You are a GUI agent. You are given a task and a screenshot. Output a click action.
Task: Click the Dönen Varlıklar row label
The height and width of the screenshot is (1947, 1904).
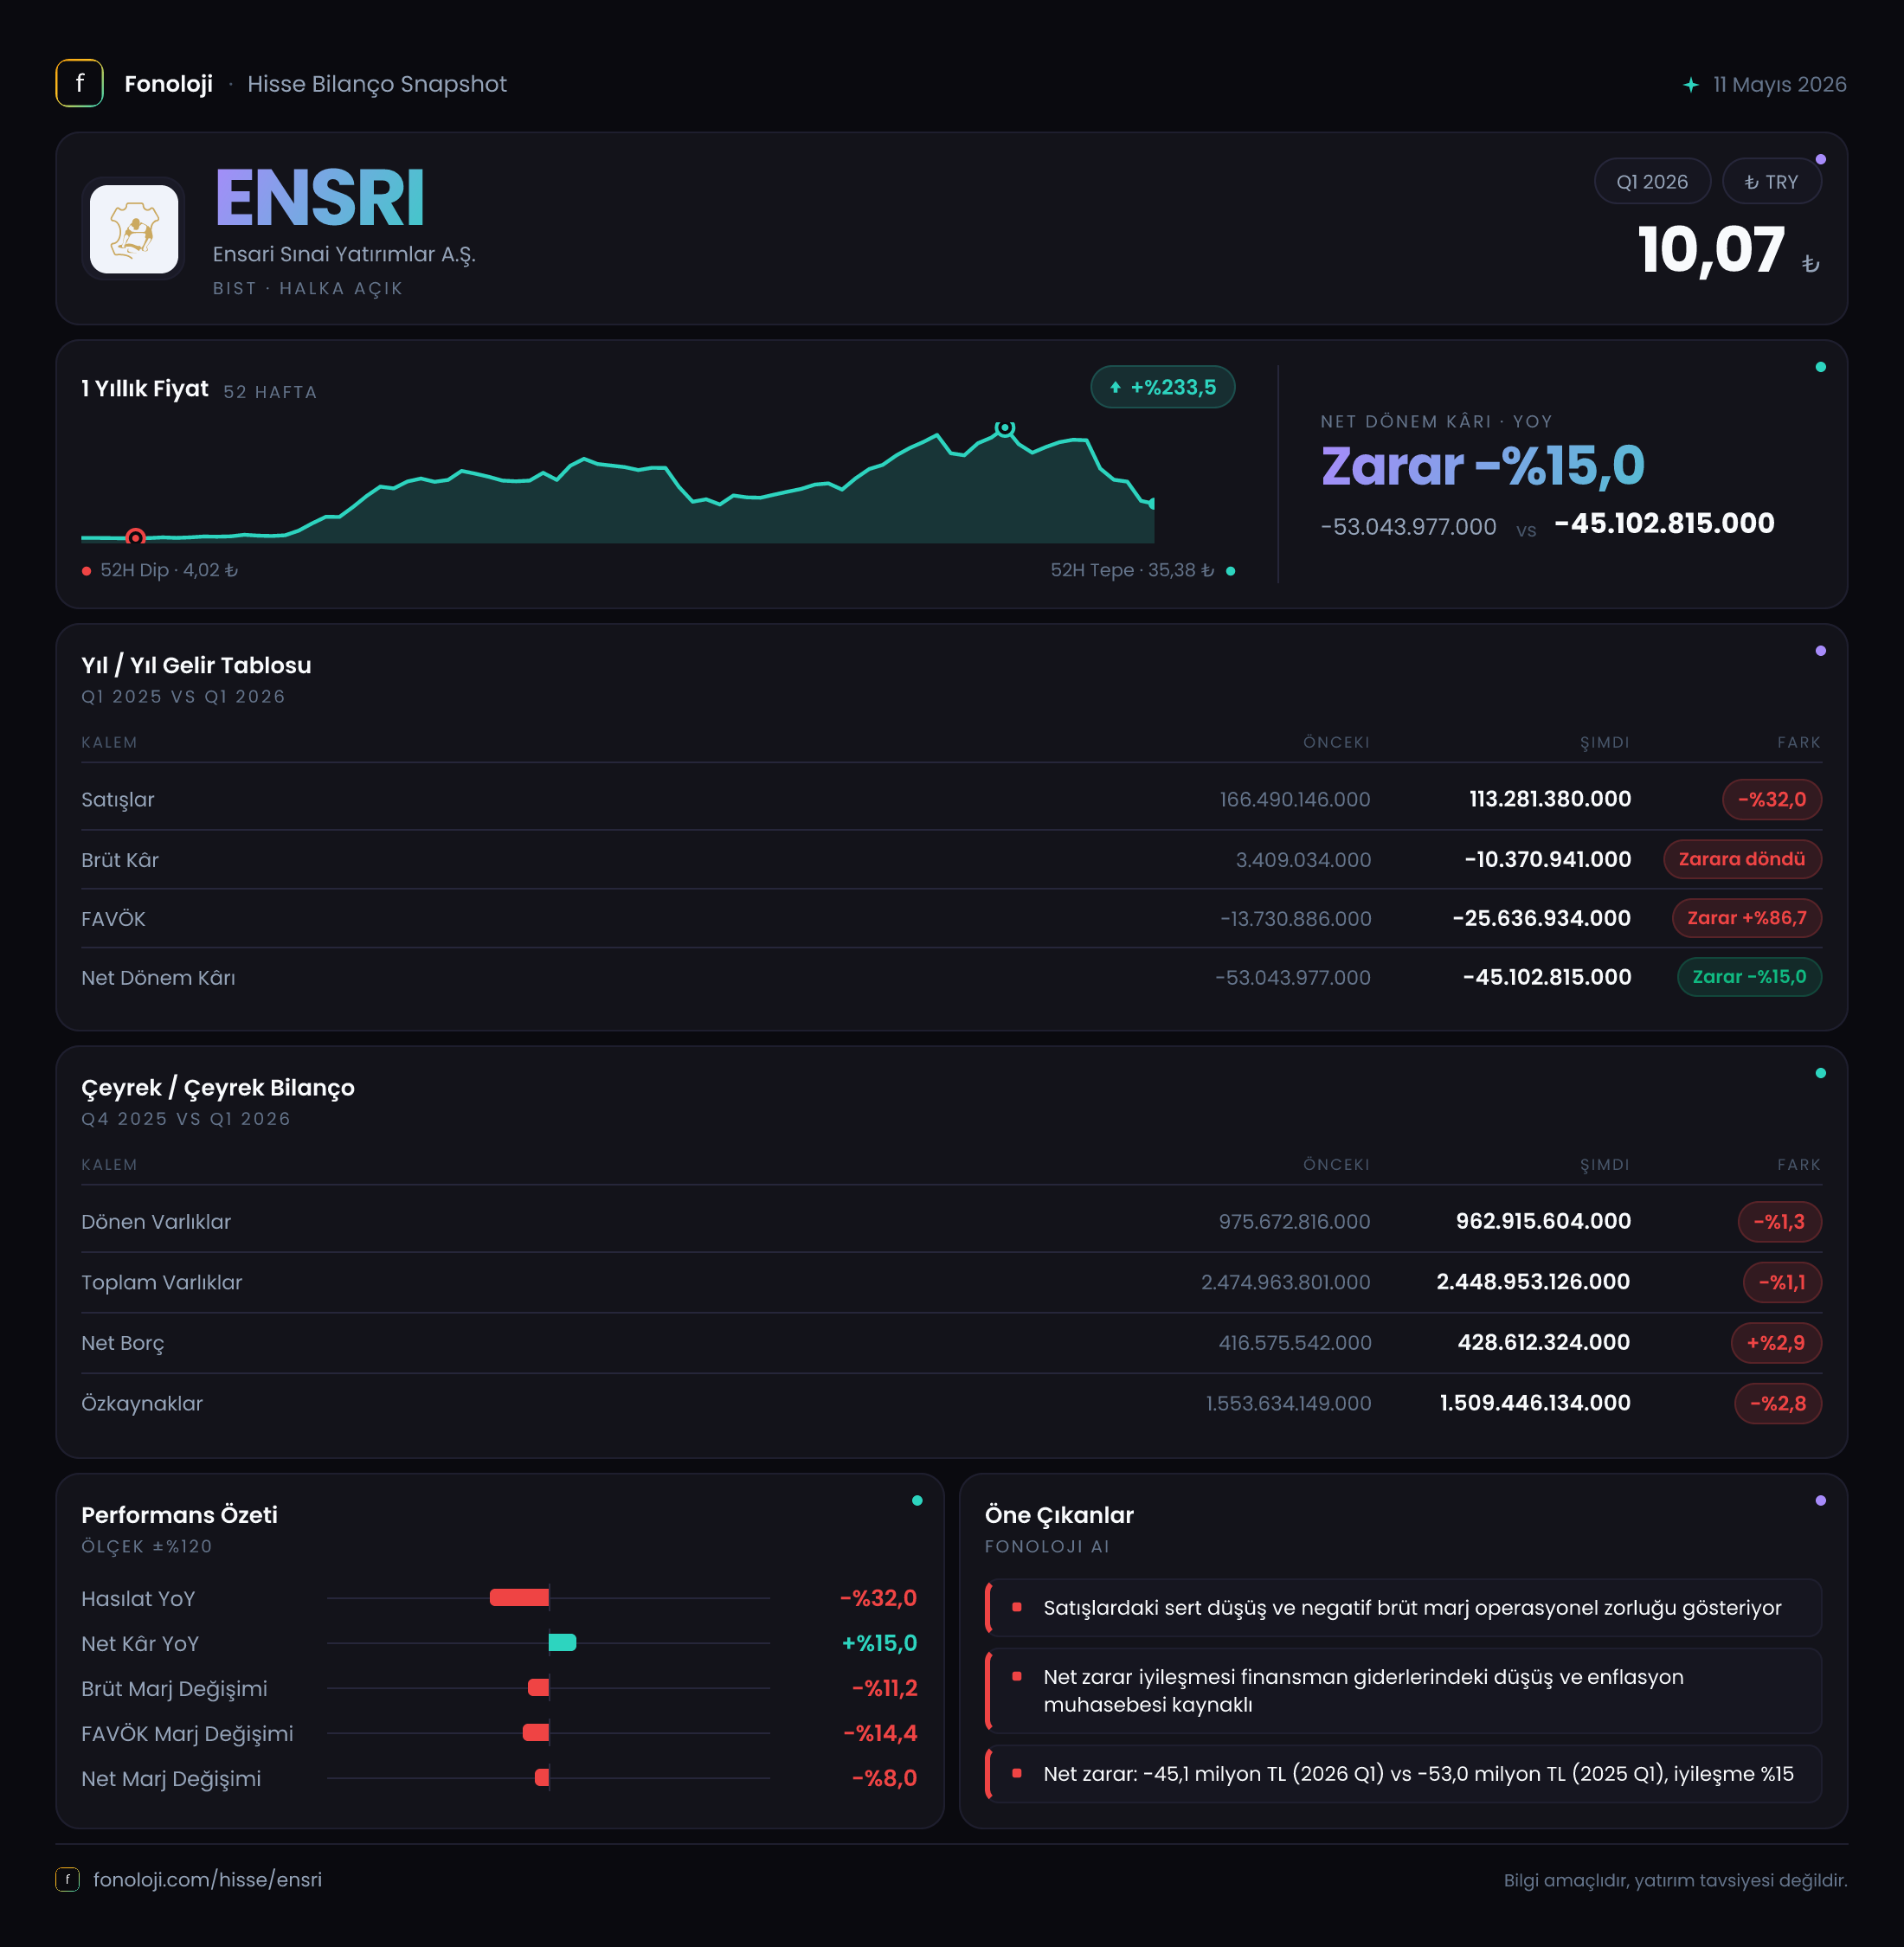156,1222
